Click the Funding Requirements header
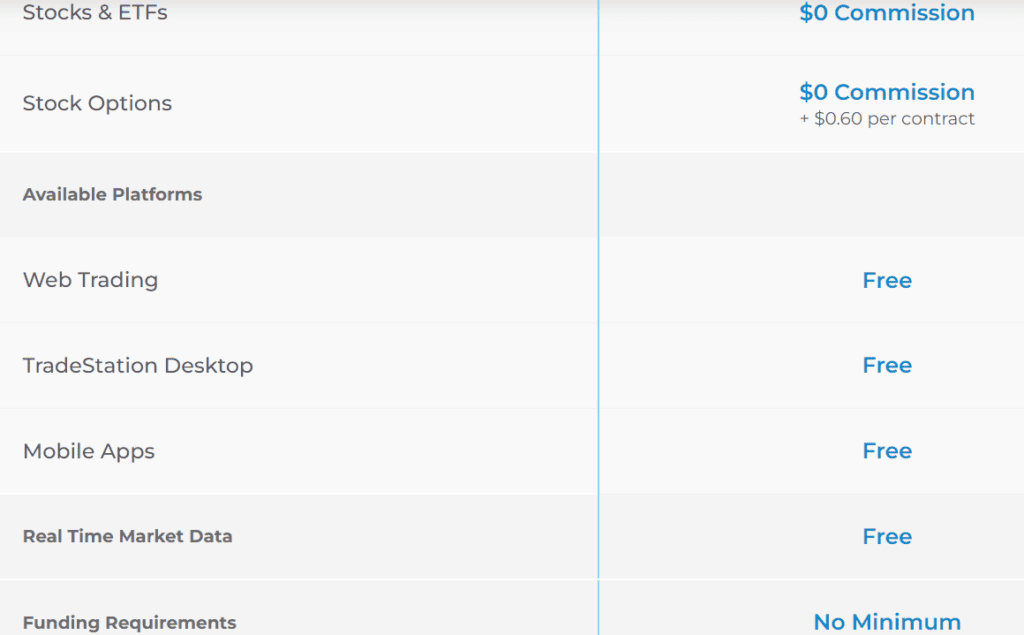Viewport: 1024px width, 635px height. pos(129,623)
